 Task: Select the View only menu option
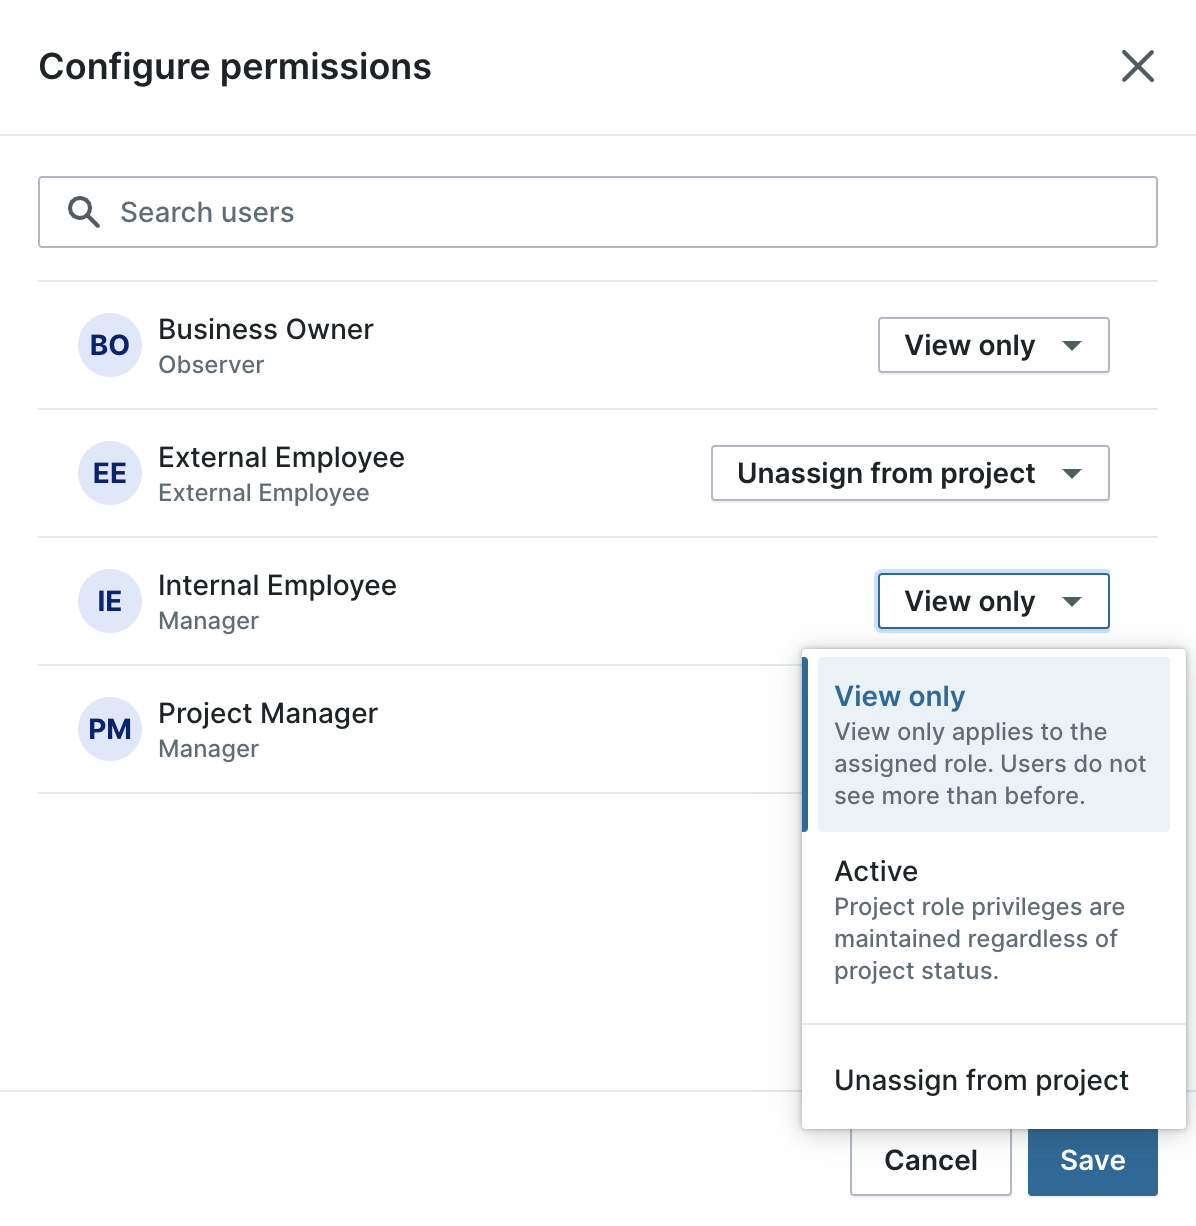[x=994, y=744]
